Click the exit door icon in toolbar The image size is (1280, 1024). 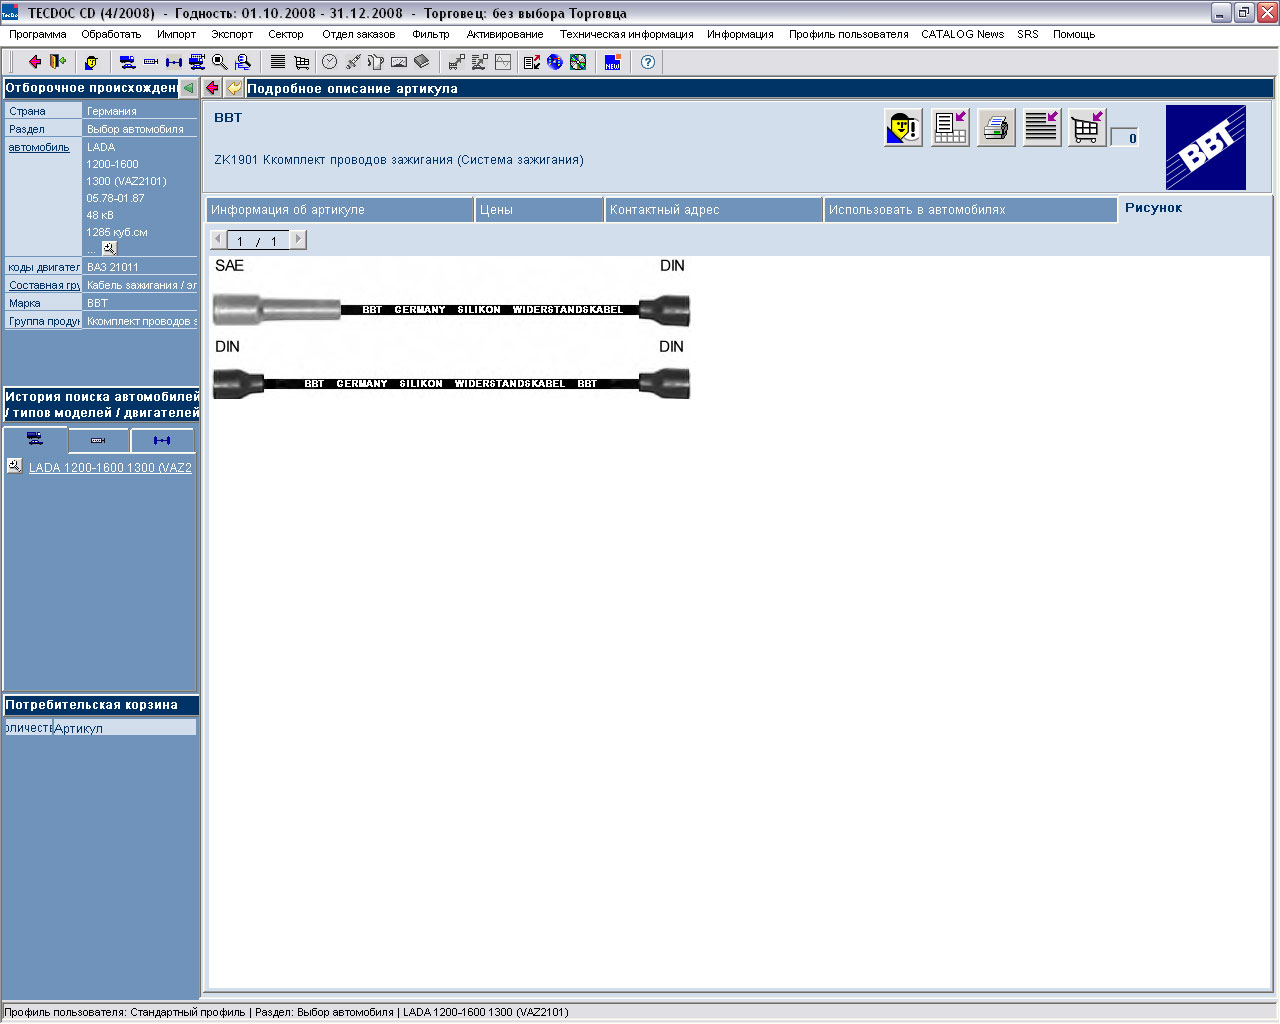[58, 62]
